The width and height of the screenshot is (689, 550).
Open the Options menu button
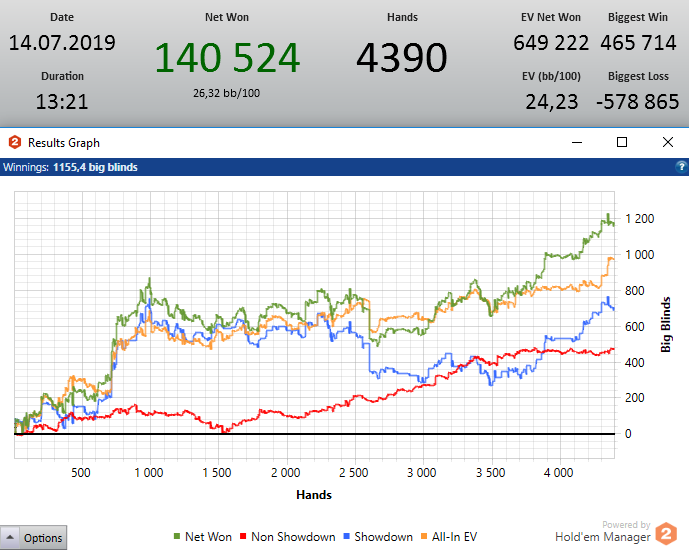[x=33, y=537]
